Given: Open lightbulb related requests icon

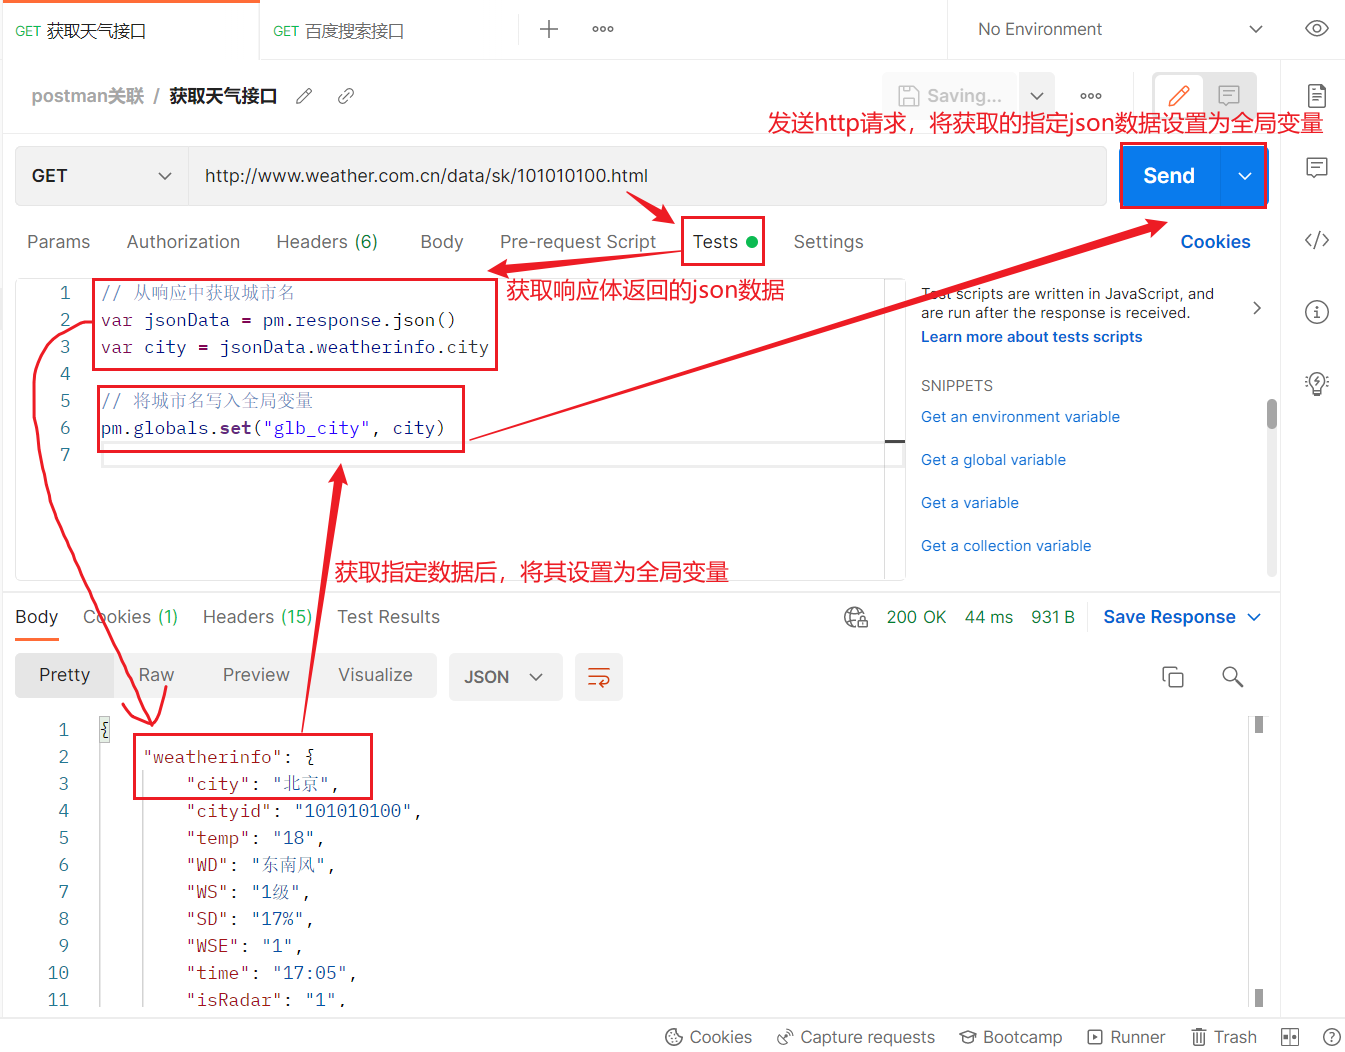Looking at the screenshot, I should (1317, 383).
